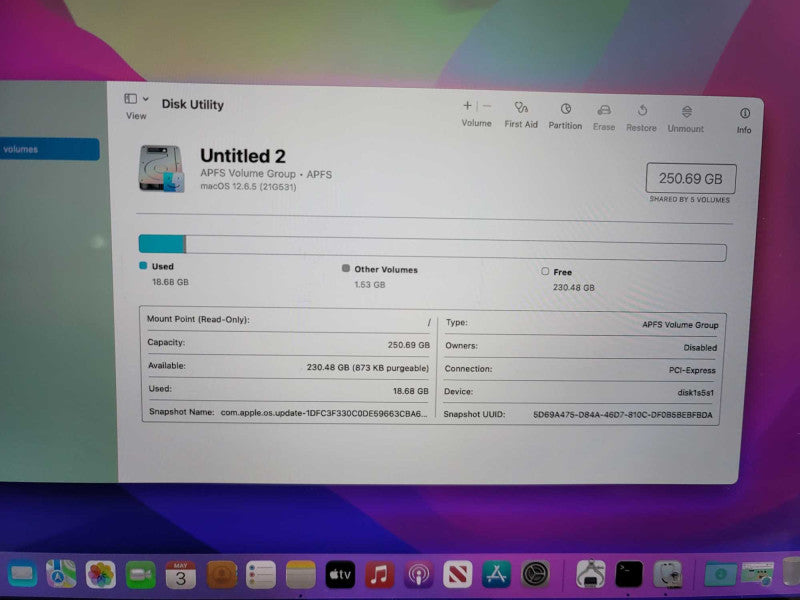The image size is (800, 600).
Task: Click the "APFS Volume Group • APFS" subtitle
Action: point(266,174)
